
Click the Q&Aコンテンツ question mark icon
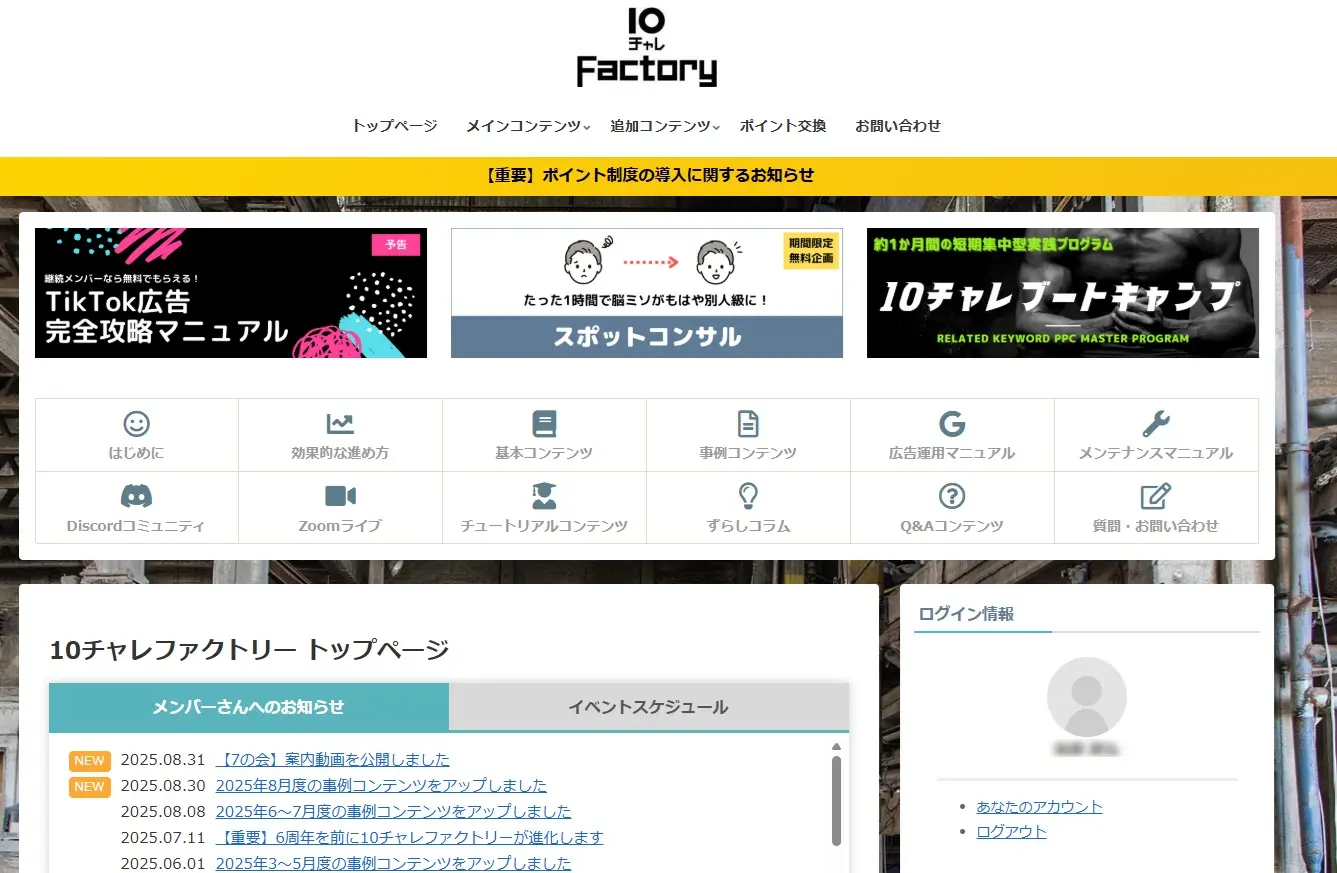[x=952, y=496]
